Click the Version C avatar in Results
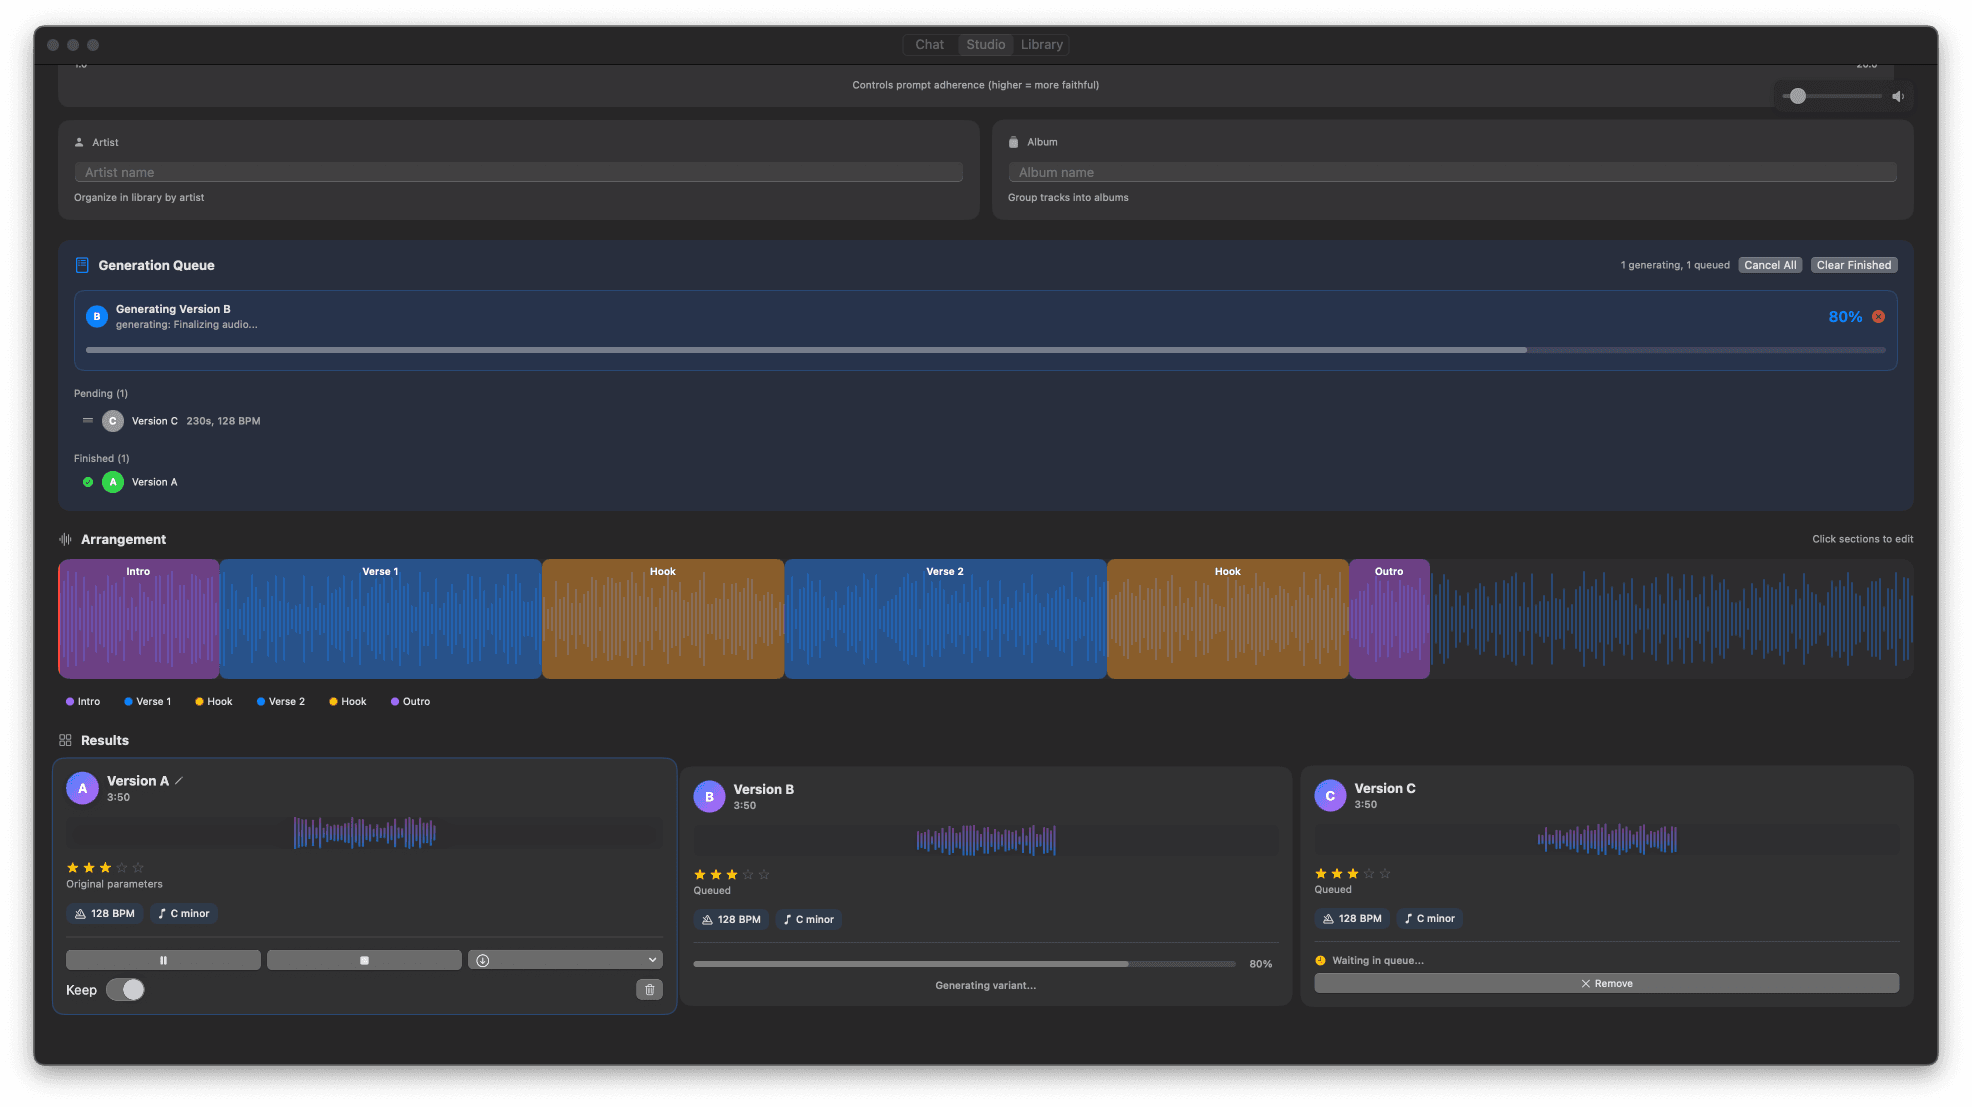The height and width of the screenshot is (1107, 1972). pos(1330,796)
